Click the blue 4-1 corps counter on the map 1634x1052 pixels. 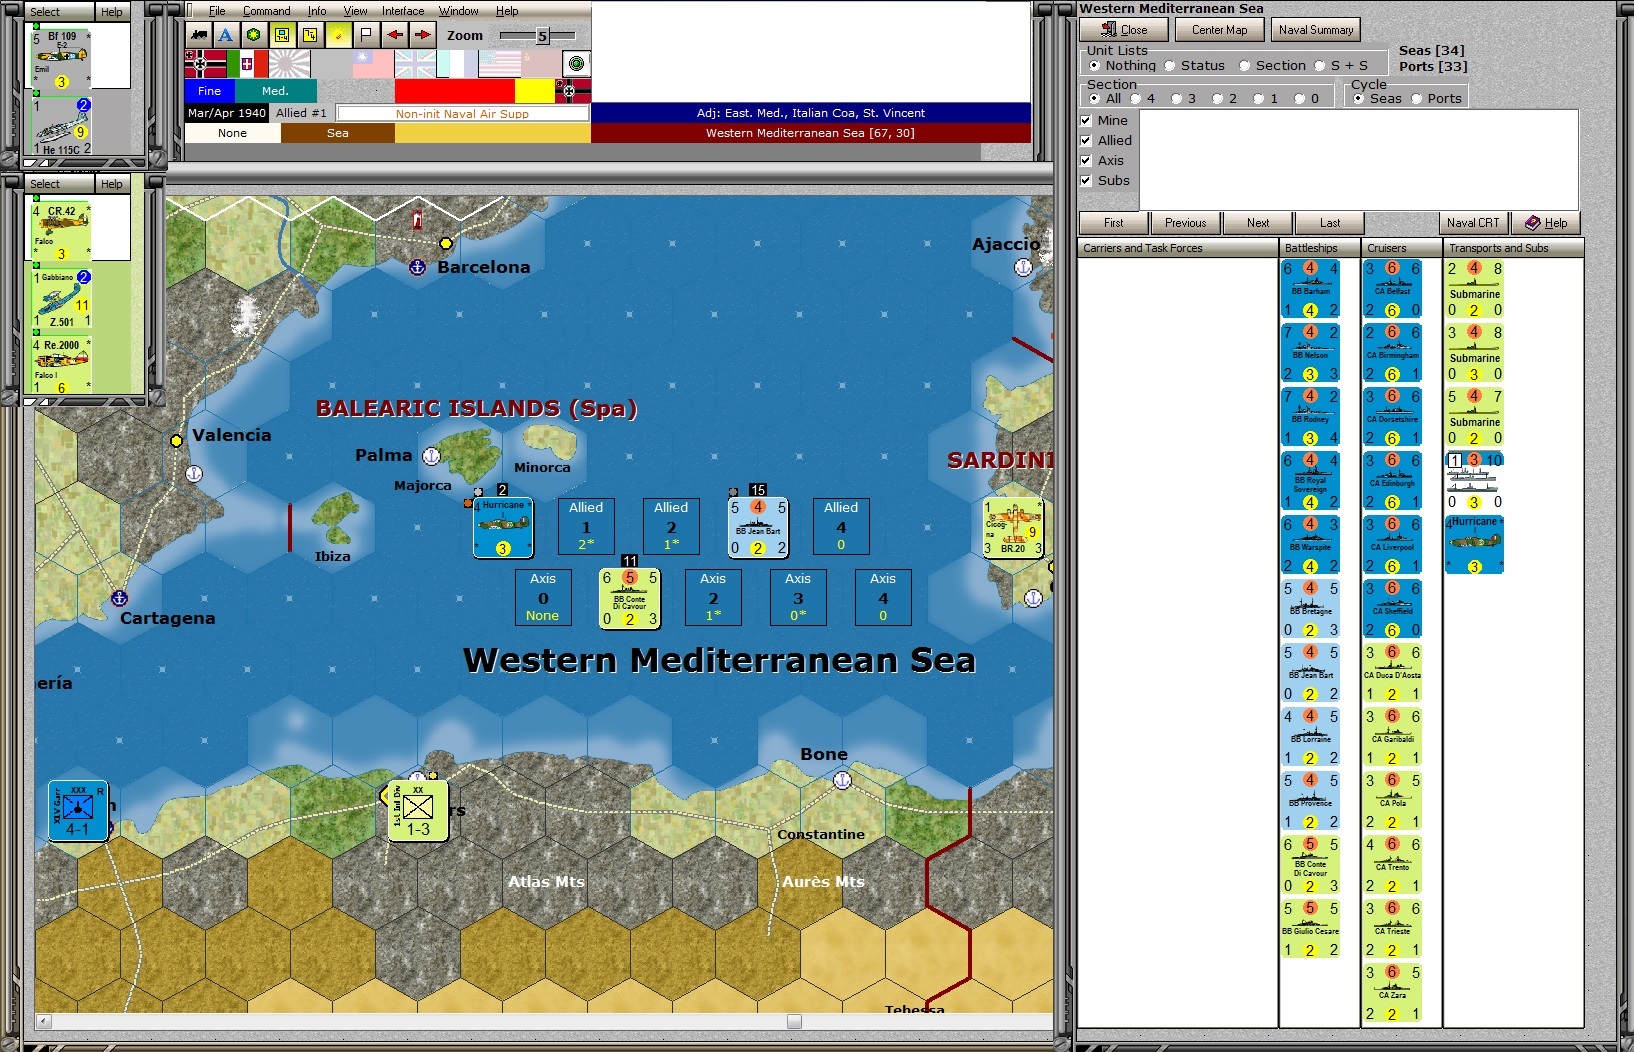click(78, 811)
